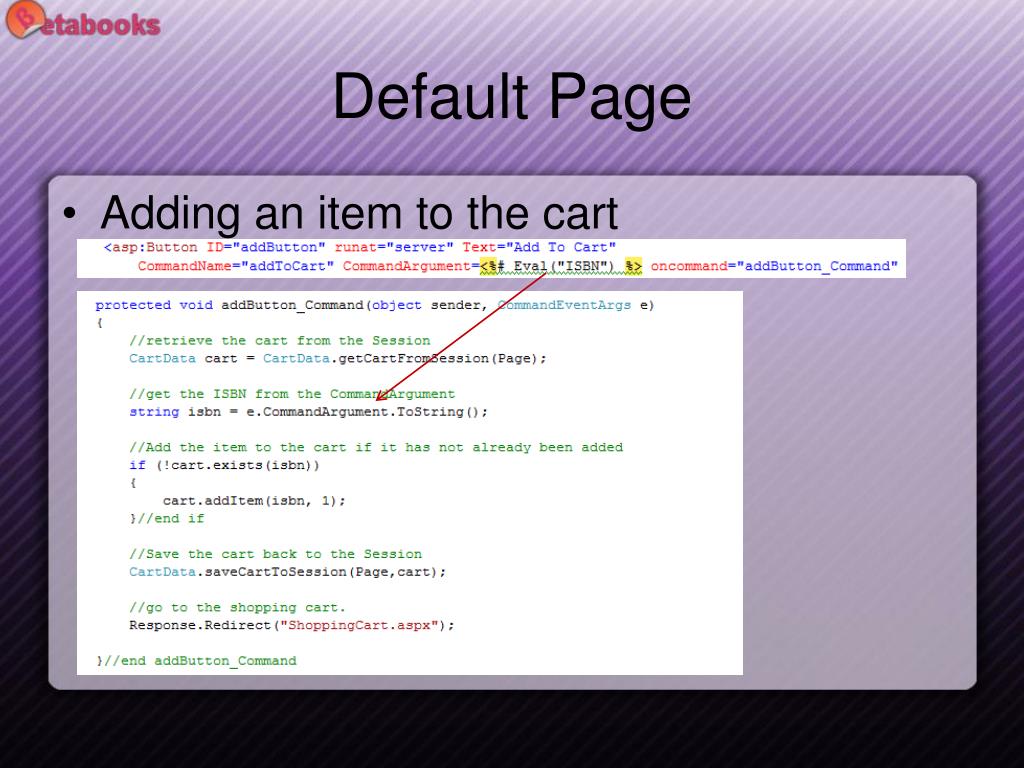Click the 'cart.addItem(isbn, 1);' line
Viewport: 1024px width, 768px height.
pos(254,501)
